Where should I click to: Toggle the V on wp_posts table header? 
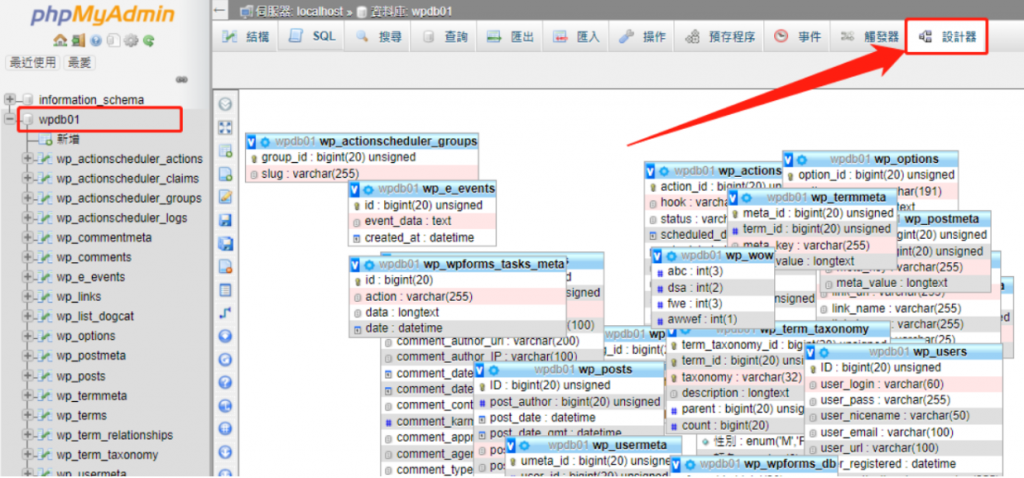pos(481,370)
